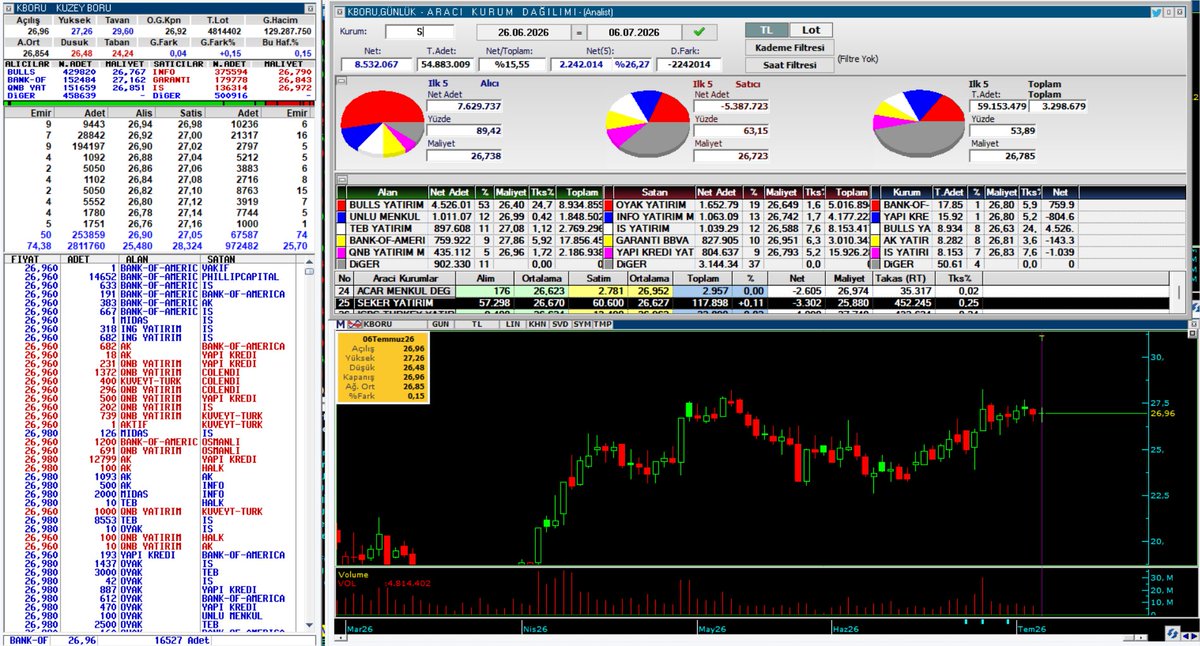This screenshot has height=646, width=1200.
Task: Sort by the Kurum column header in the totals table
Action: [908, 191]
